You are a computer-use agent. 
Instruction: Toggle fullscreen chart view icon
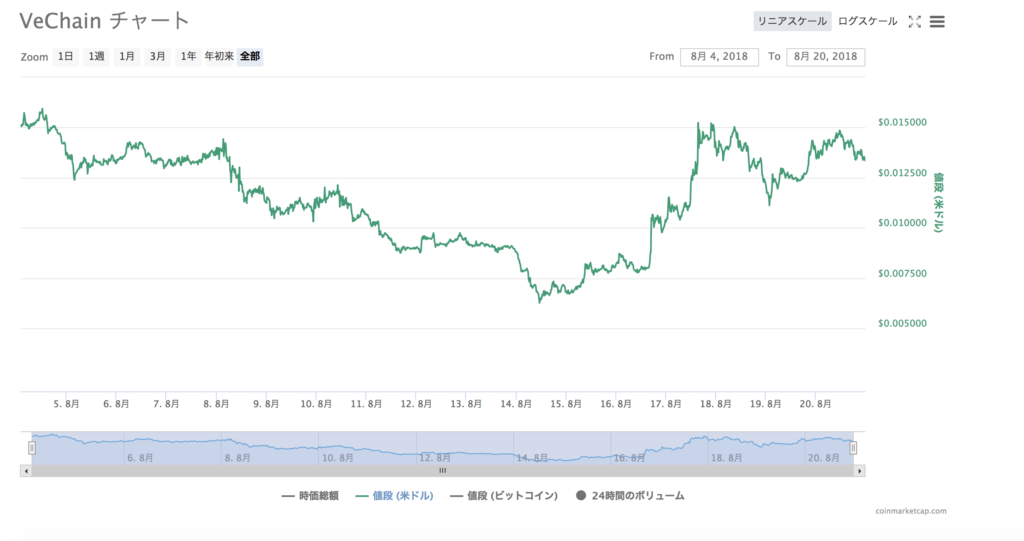coord(915,22)
